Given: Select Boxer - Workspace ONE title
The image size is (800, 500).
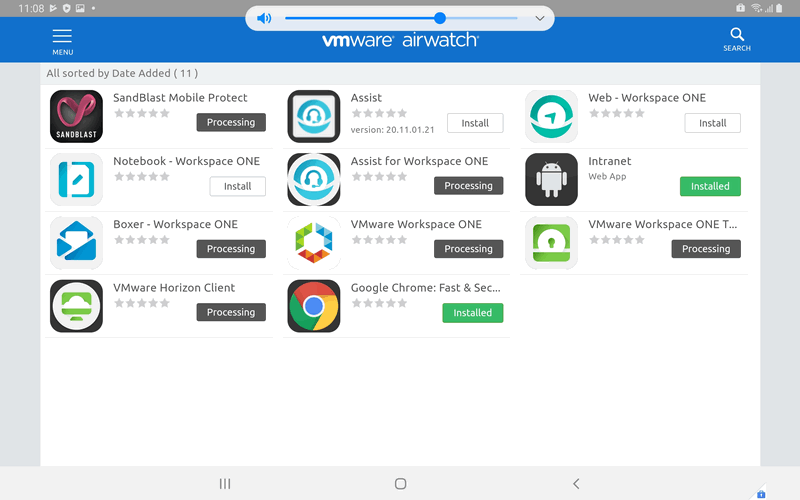Looking at the screenshot, I should pyautogui.click(x=176, y=224).
